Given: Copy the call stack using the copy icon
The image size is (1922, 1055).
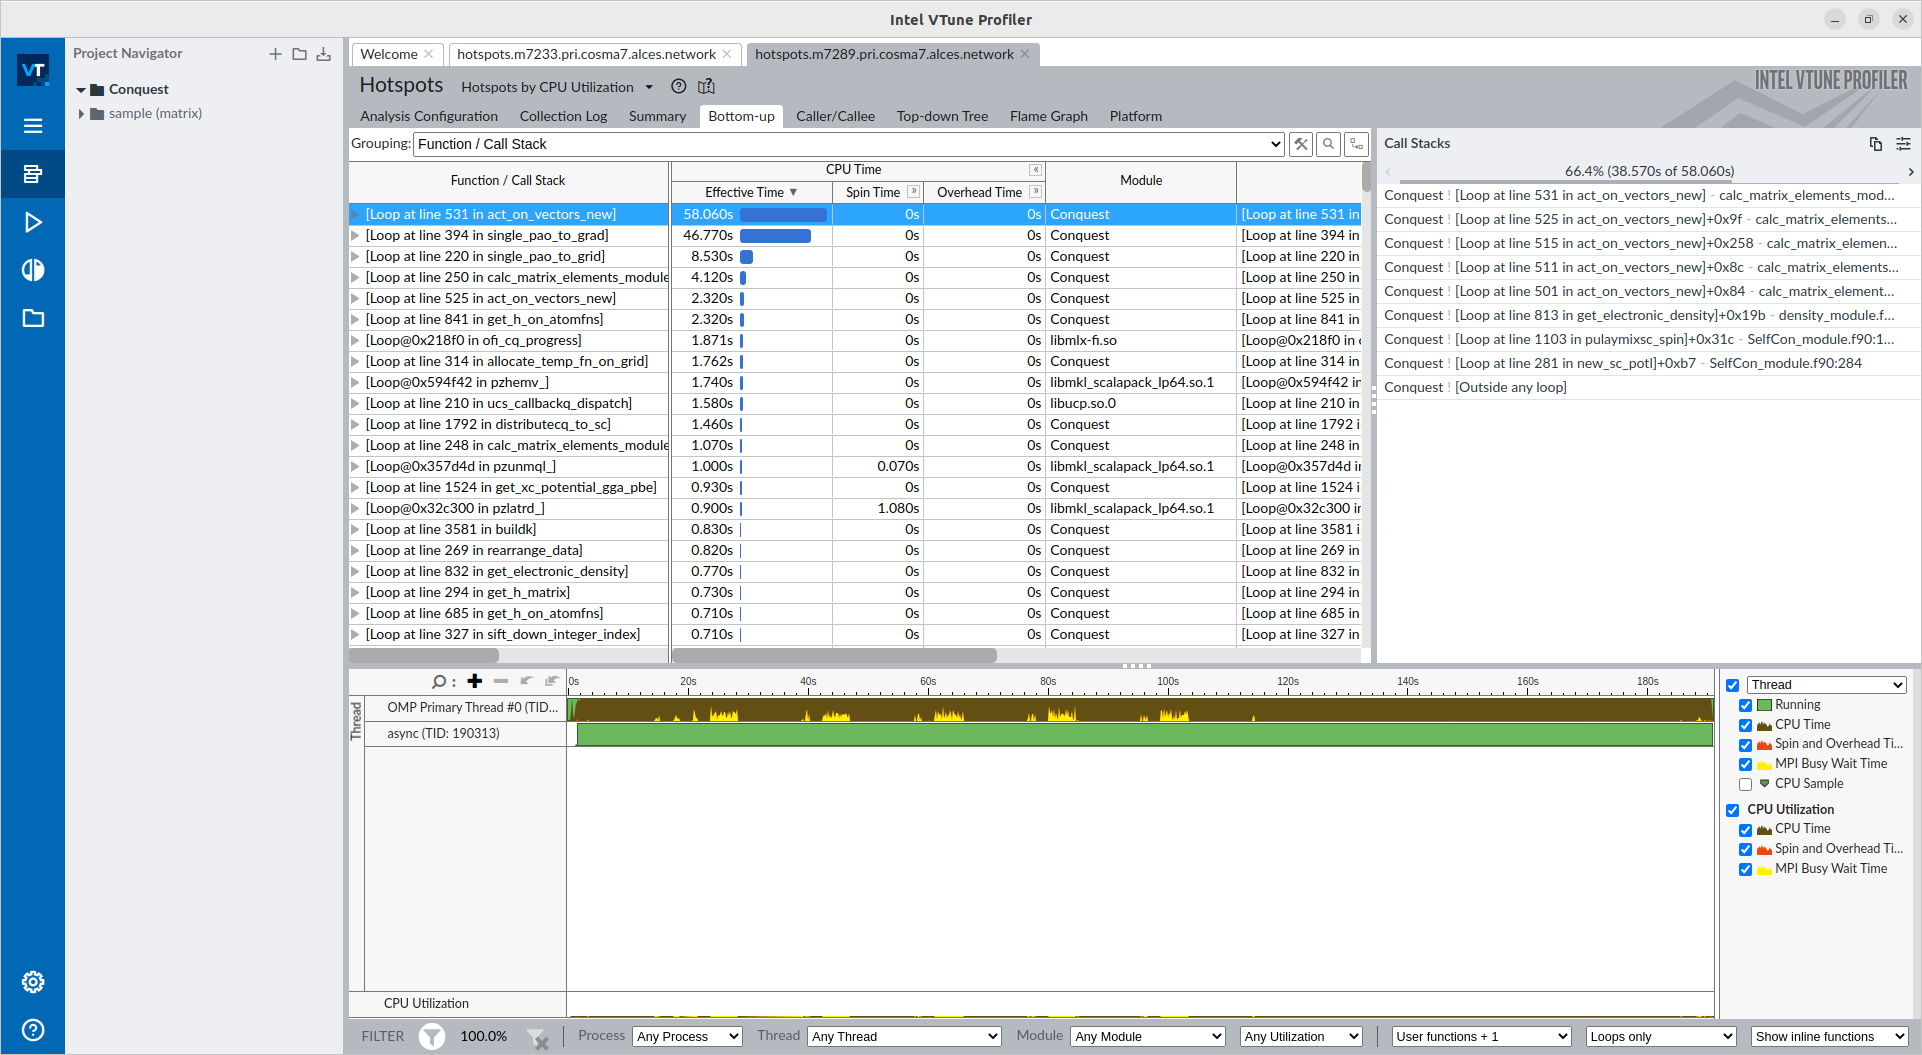Looking at the screenshot, I should coord(1876,144).
